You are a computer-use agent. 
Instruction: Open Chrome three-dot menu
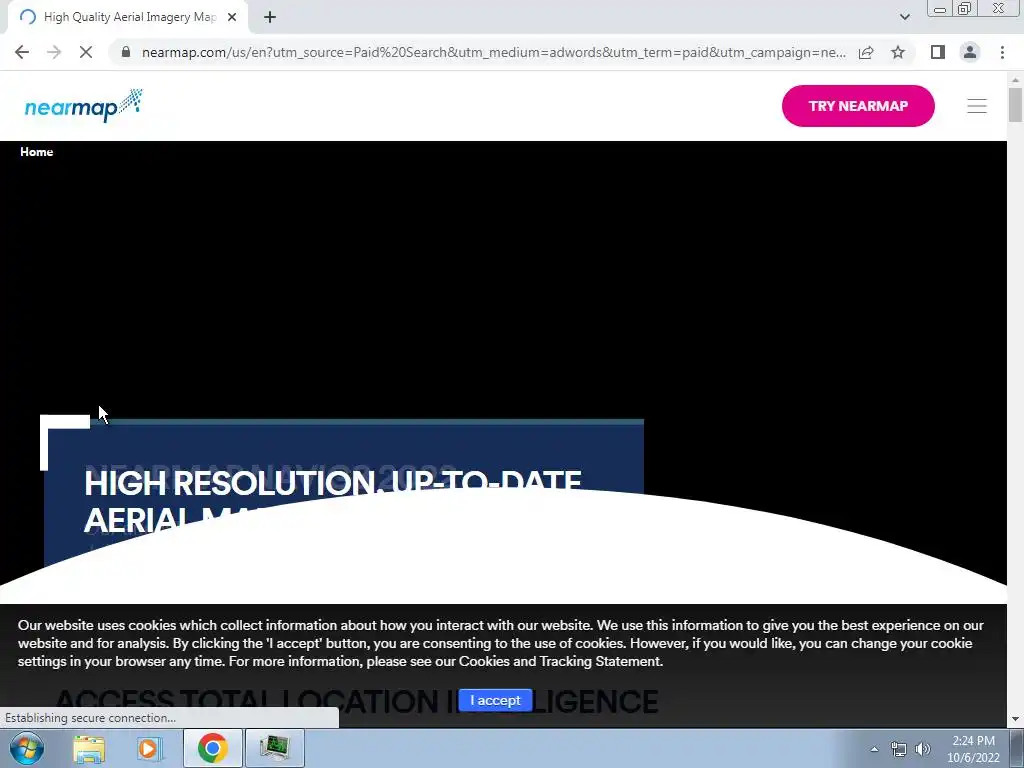click(x=1002, y=52)
